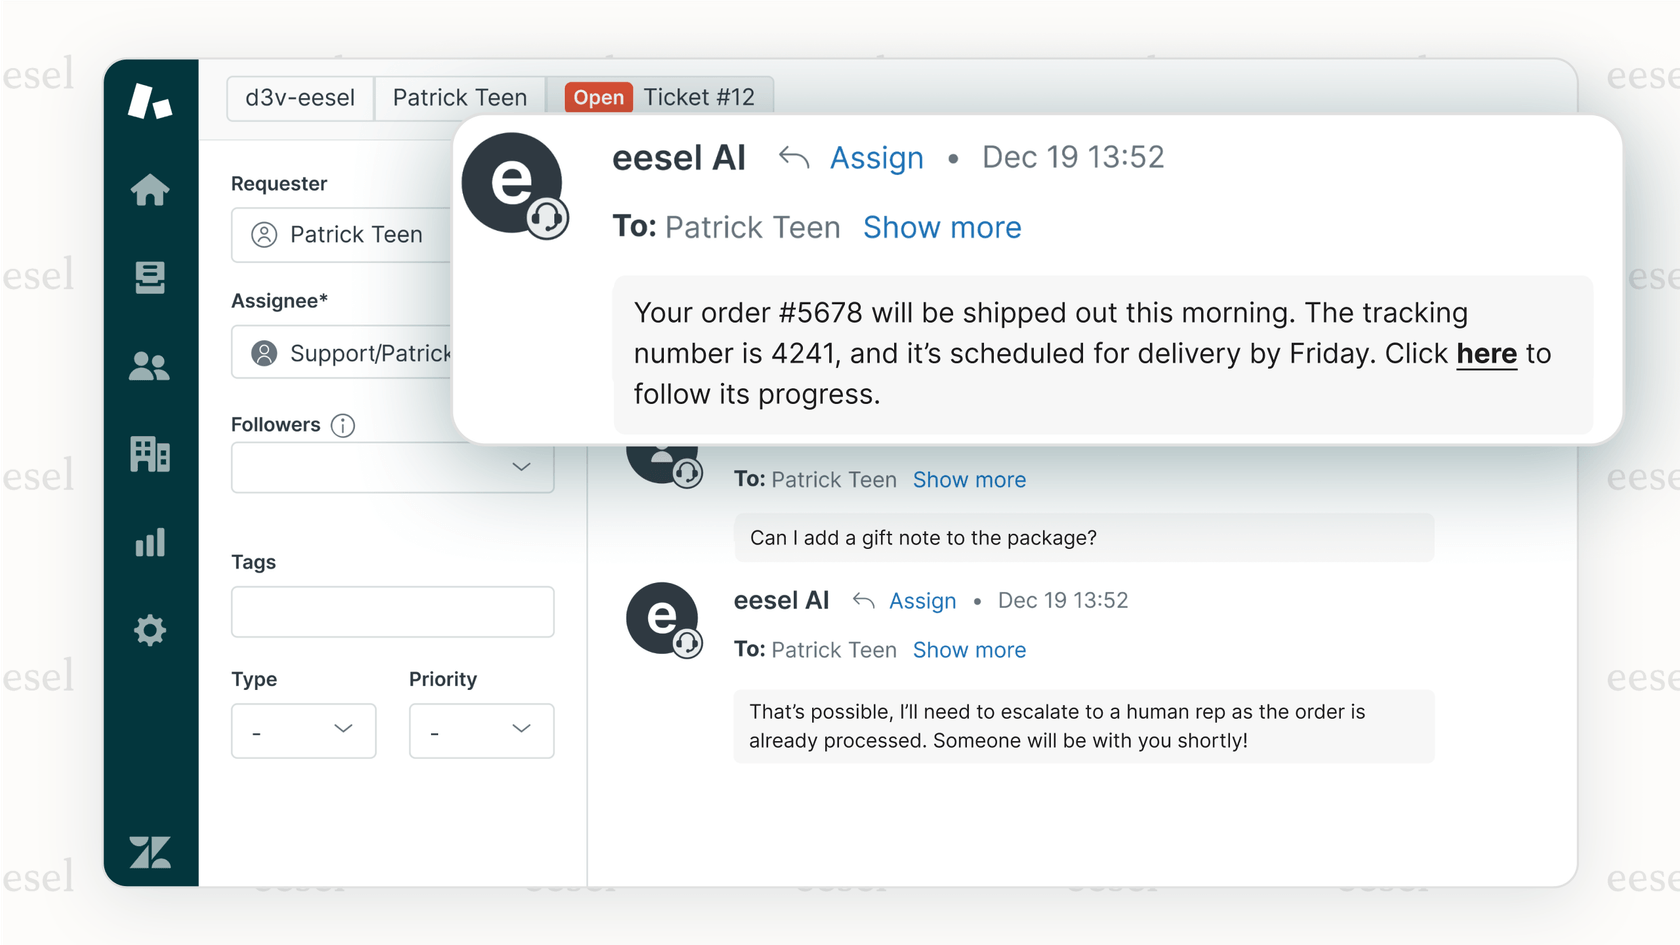
Task: Open the Customers icon in sidebar
Action: pyautogui.click(x=150, y=366)
